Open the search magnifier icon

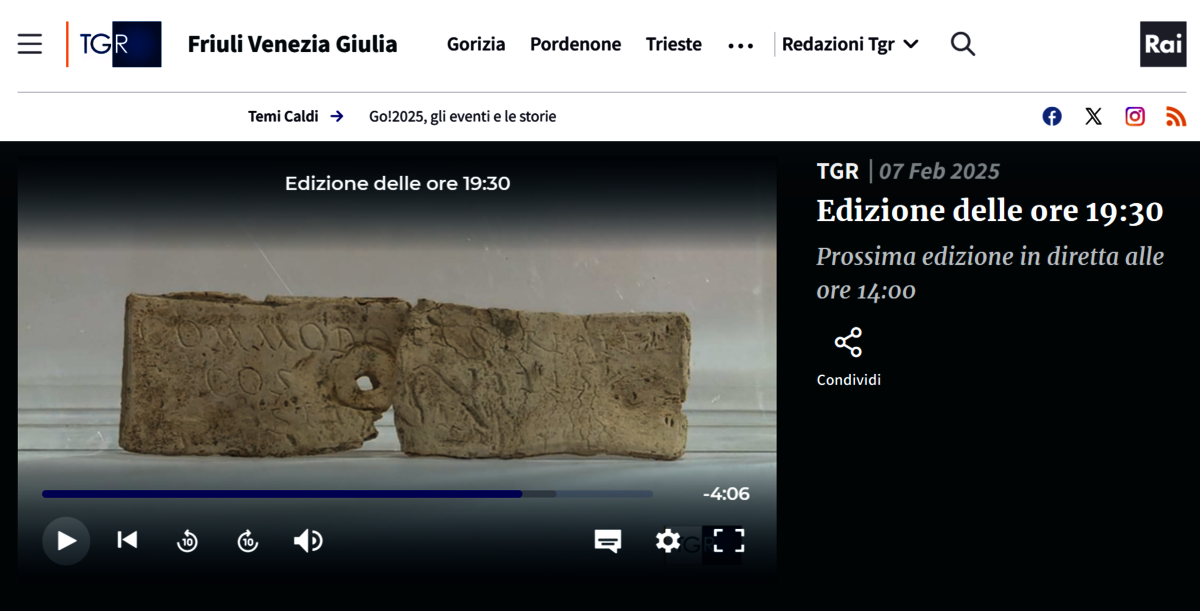pos(962,44)
